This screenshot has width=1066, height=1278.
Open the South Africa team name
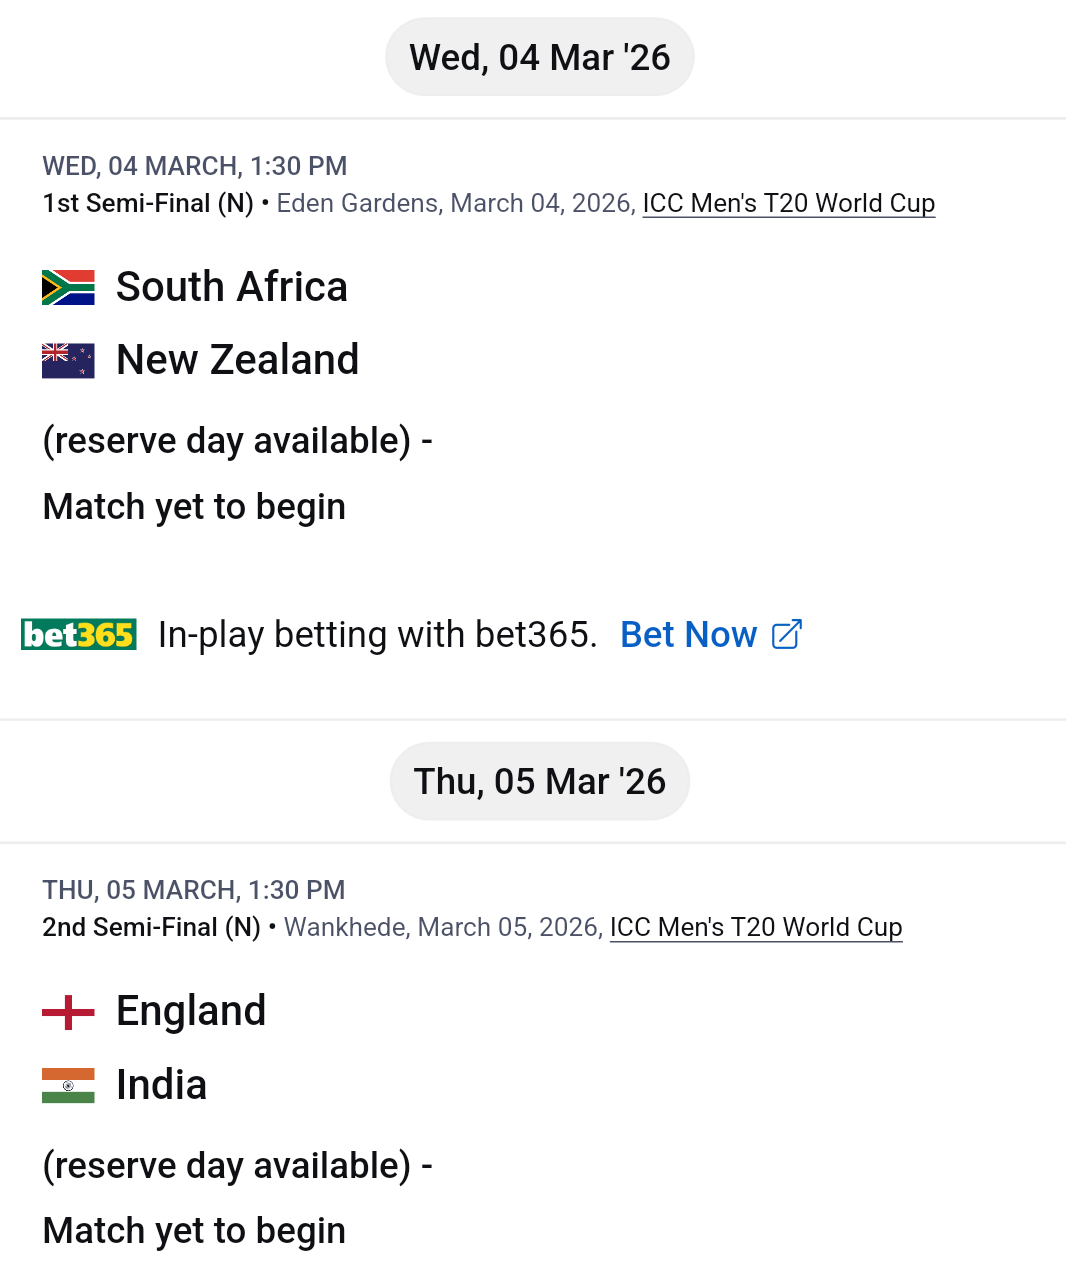tap(232, 288)
